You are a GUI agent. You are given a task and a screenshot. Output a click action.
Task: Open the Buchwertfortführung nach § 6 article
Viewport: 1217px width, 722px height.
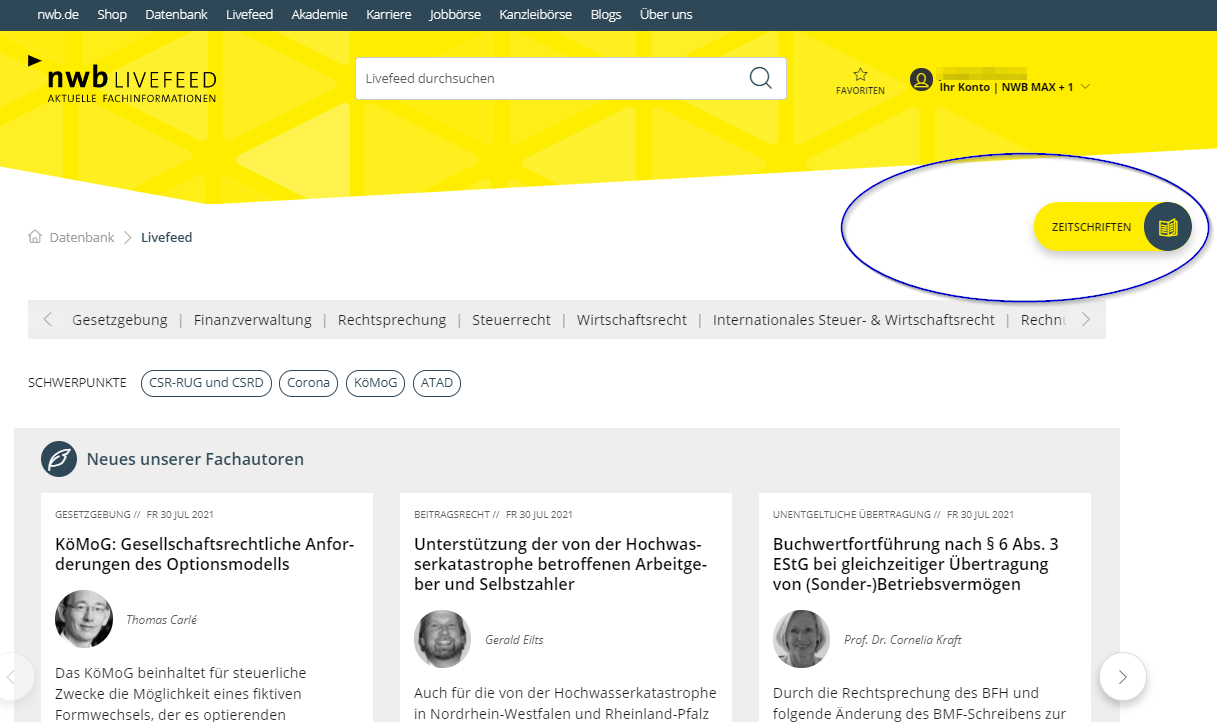coord(915,564)
